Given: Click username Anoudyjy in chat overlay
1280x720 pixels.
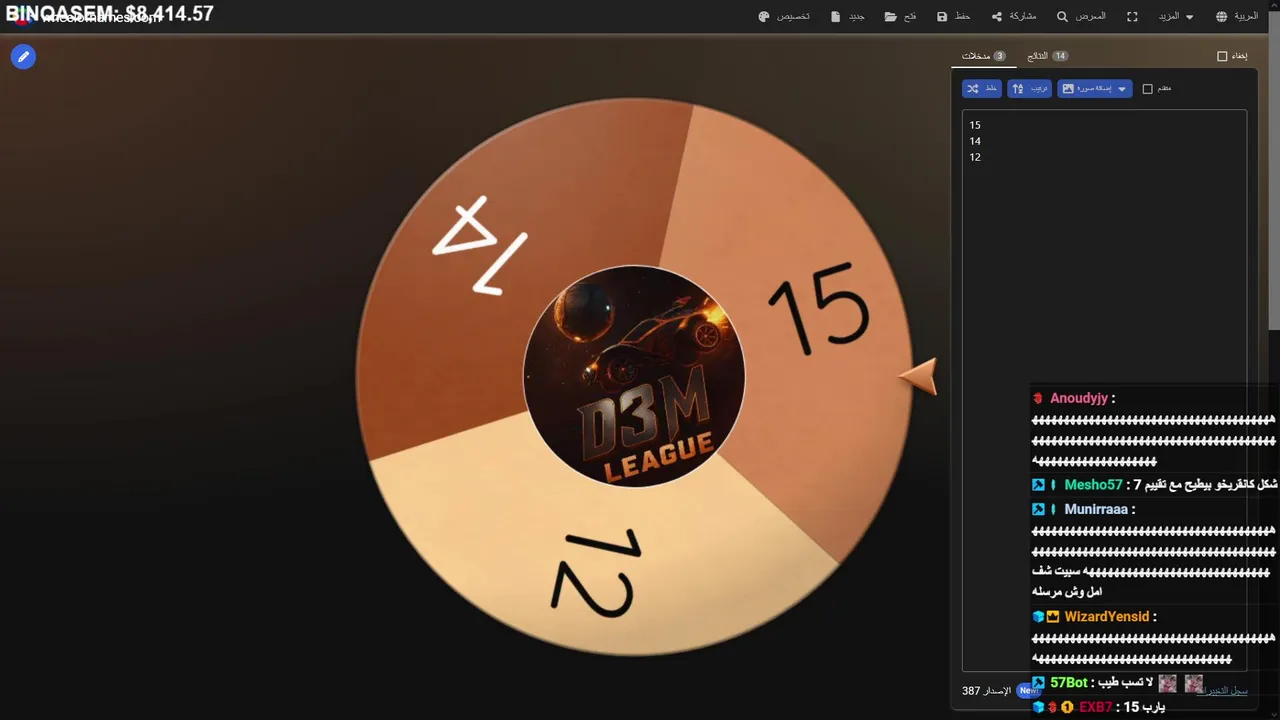Looking at the screenshot, I should click(x=1079, y=398).
